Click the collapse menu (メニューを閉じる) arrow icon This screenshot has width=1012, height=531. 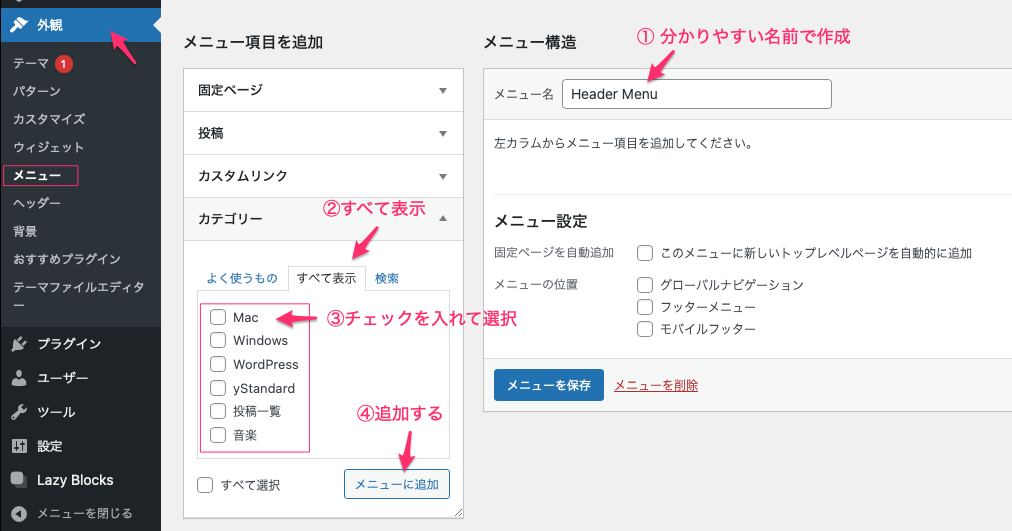[19, 514]
